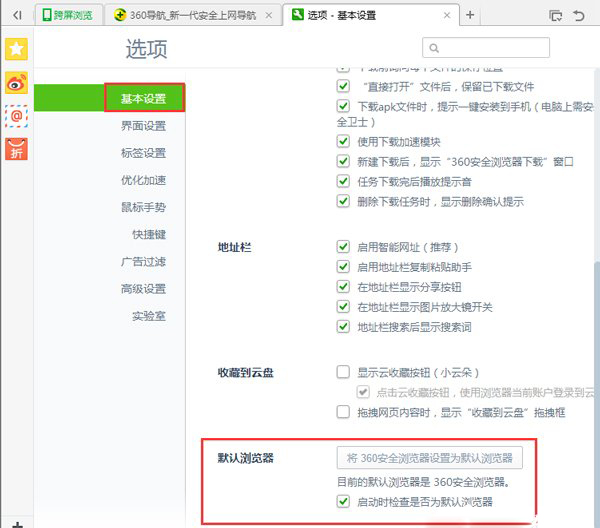Open the favorites star sidebar icon
600x528 pixels.
[16, 49]
